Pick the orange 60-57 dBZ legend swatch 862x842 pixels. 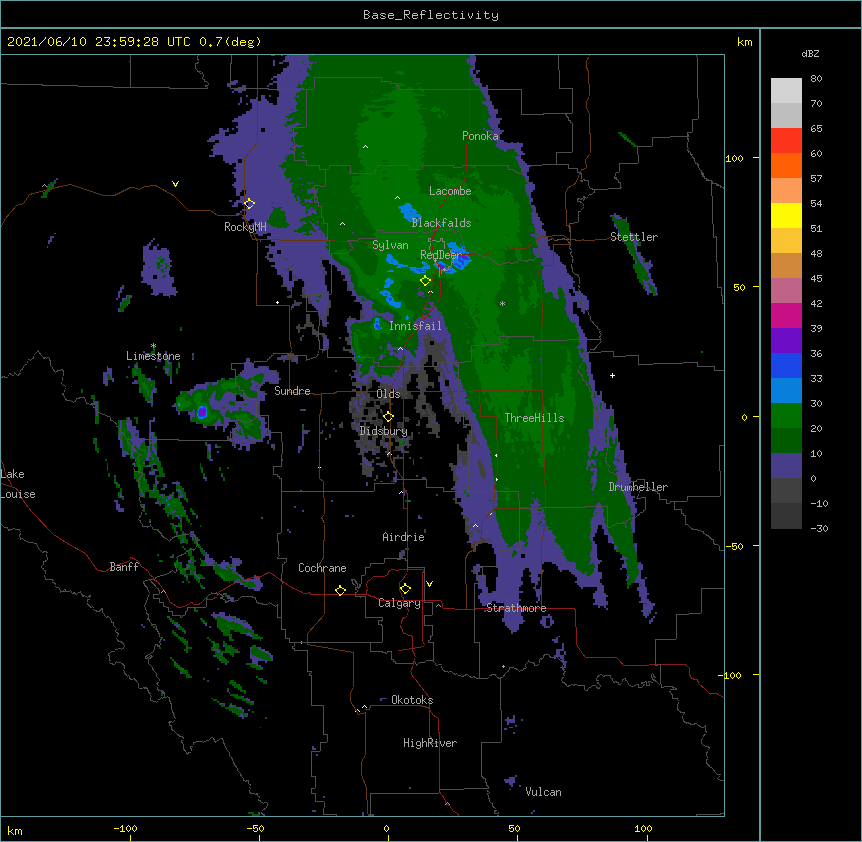coord(786,165)
